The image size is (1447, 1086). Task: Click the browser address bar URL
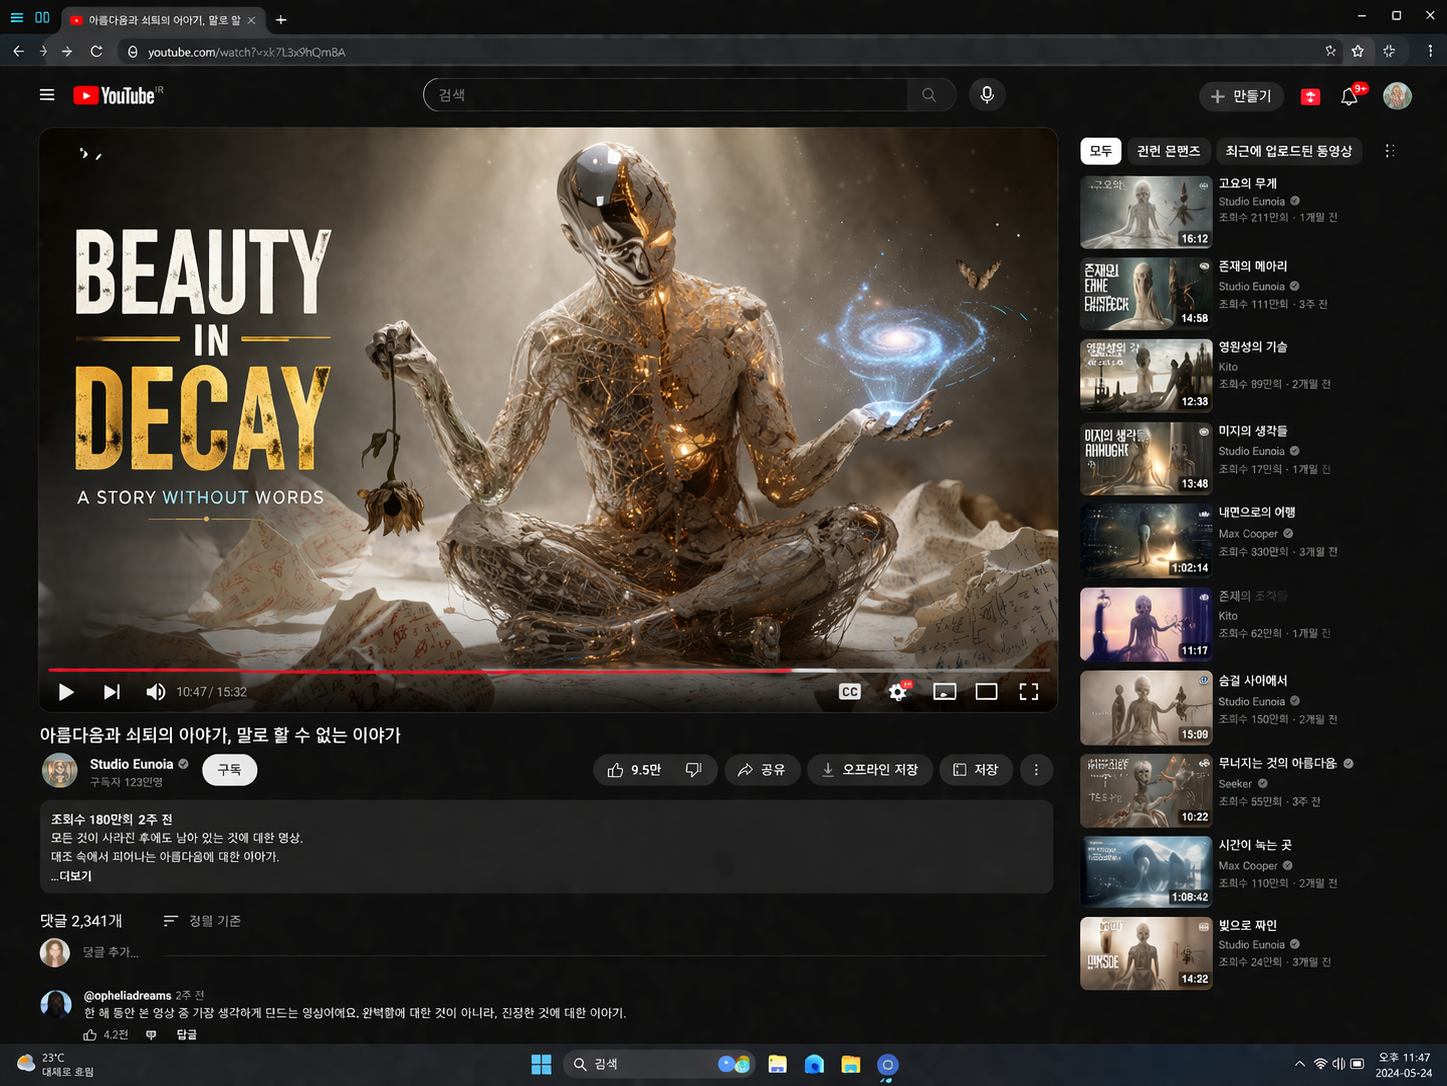[247, 52]
